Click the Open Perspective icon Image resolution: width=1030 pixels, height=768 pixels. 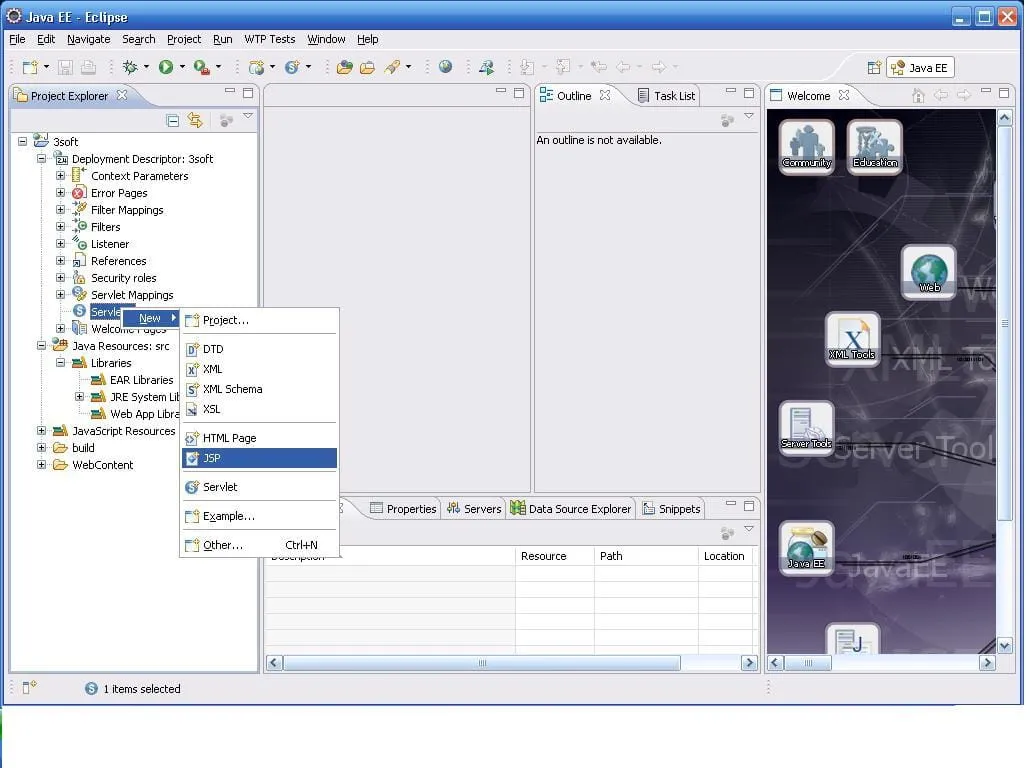874,68
